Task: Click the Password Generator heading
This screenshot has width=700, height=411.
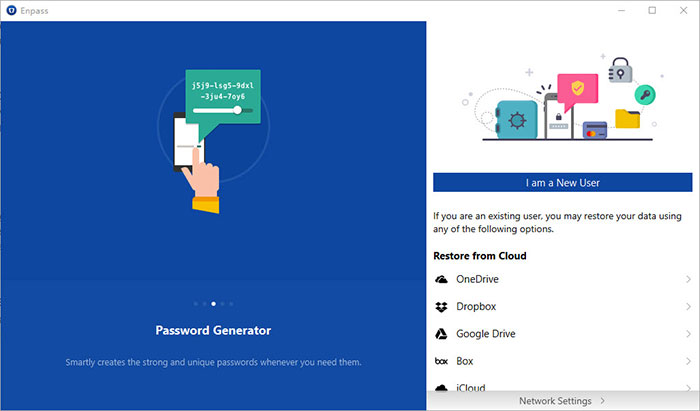Action: (x=213, y=331)
